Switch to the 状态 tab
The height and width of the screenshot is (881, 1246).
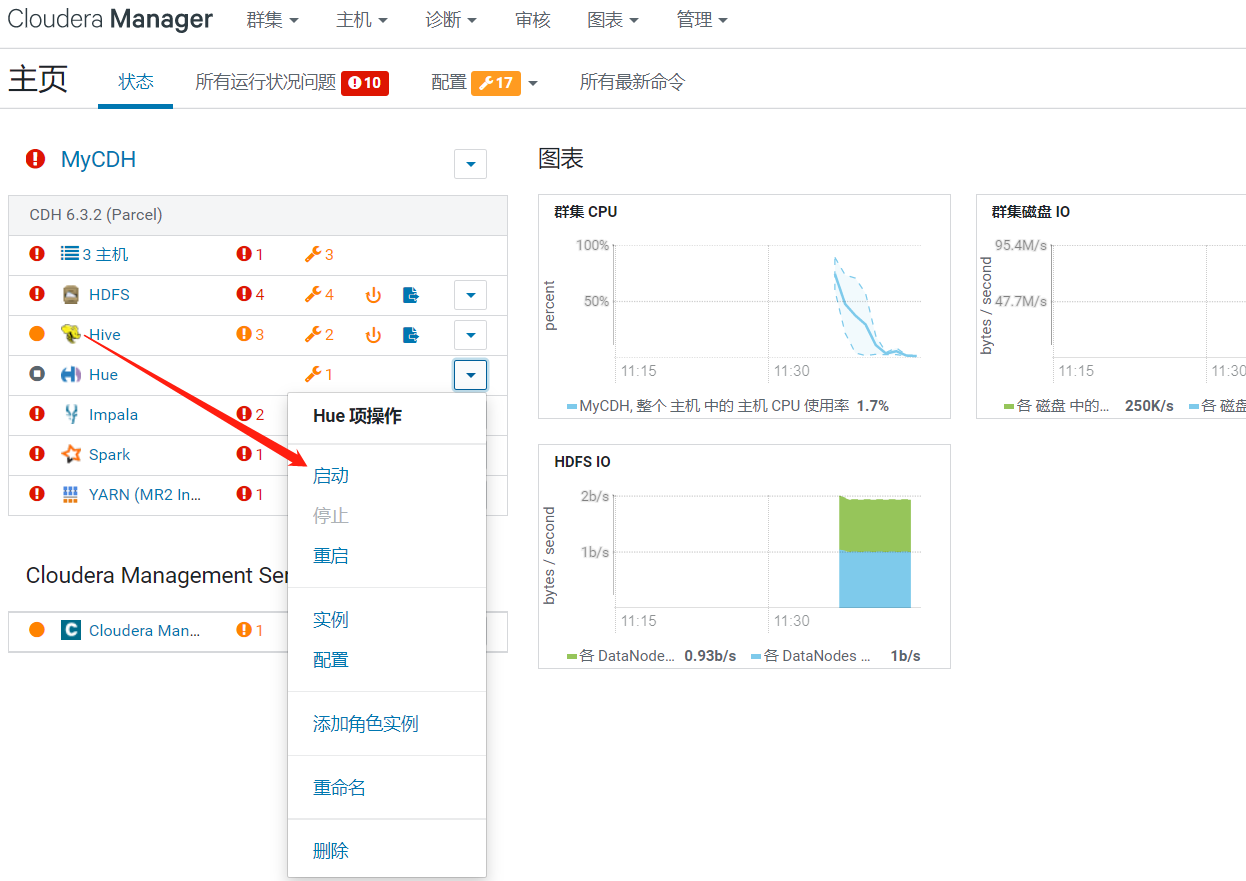click(x=136, y=82)
